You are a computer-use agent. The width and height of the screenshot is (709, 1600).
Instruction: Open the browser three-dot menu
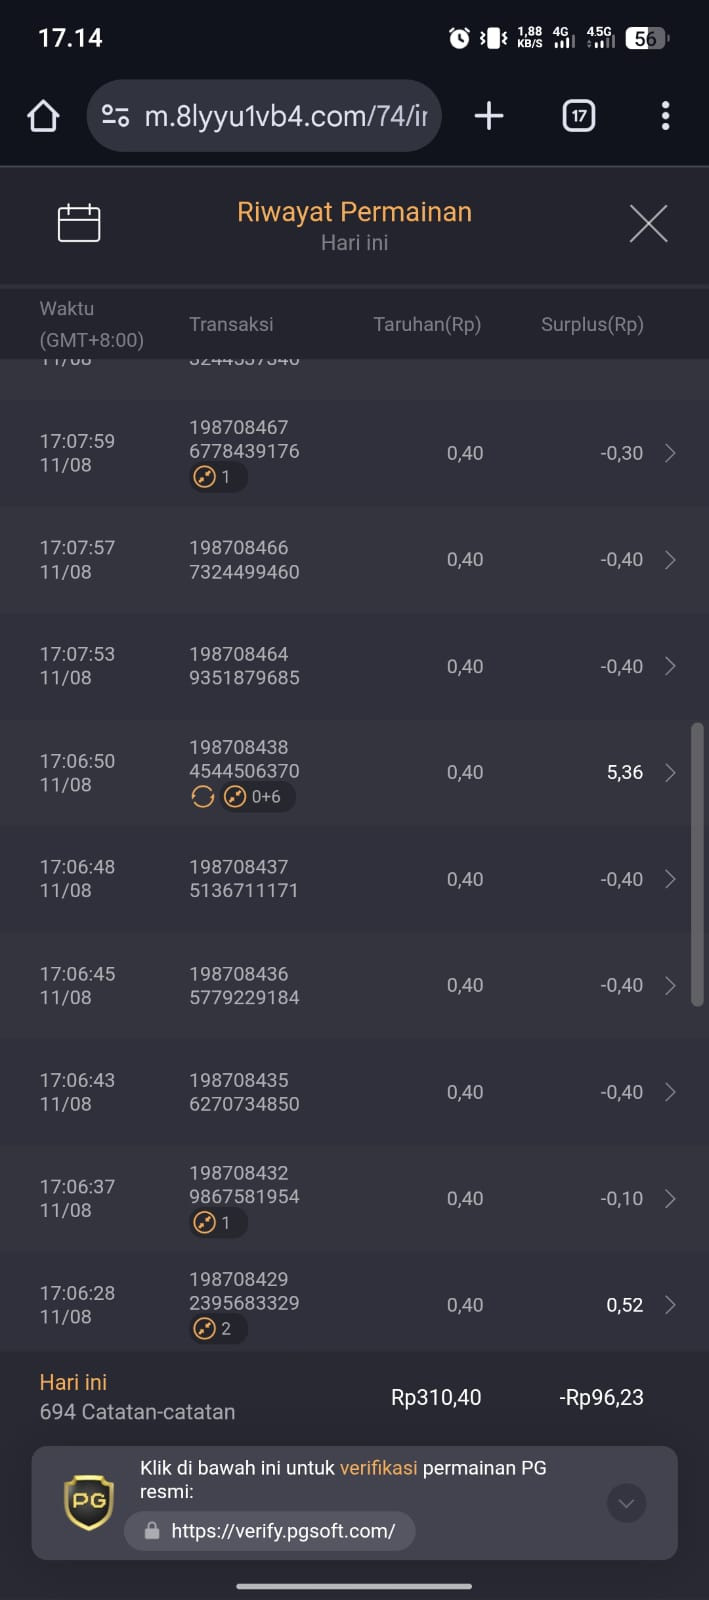[665, 116]
